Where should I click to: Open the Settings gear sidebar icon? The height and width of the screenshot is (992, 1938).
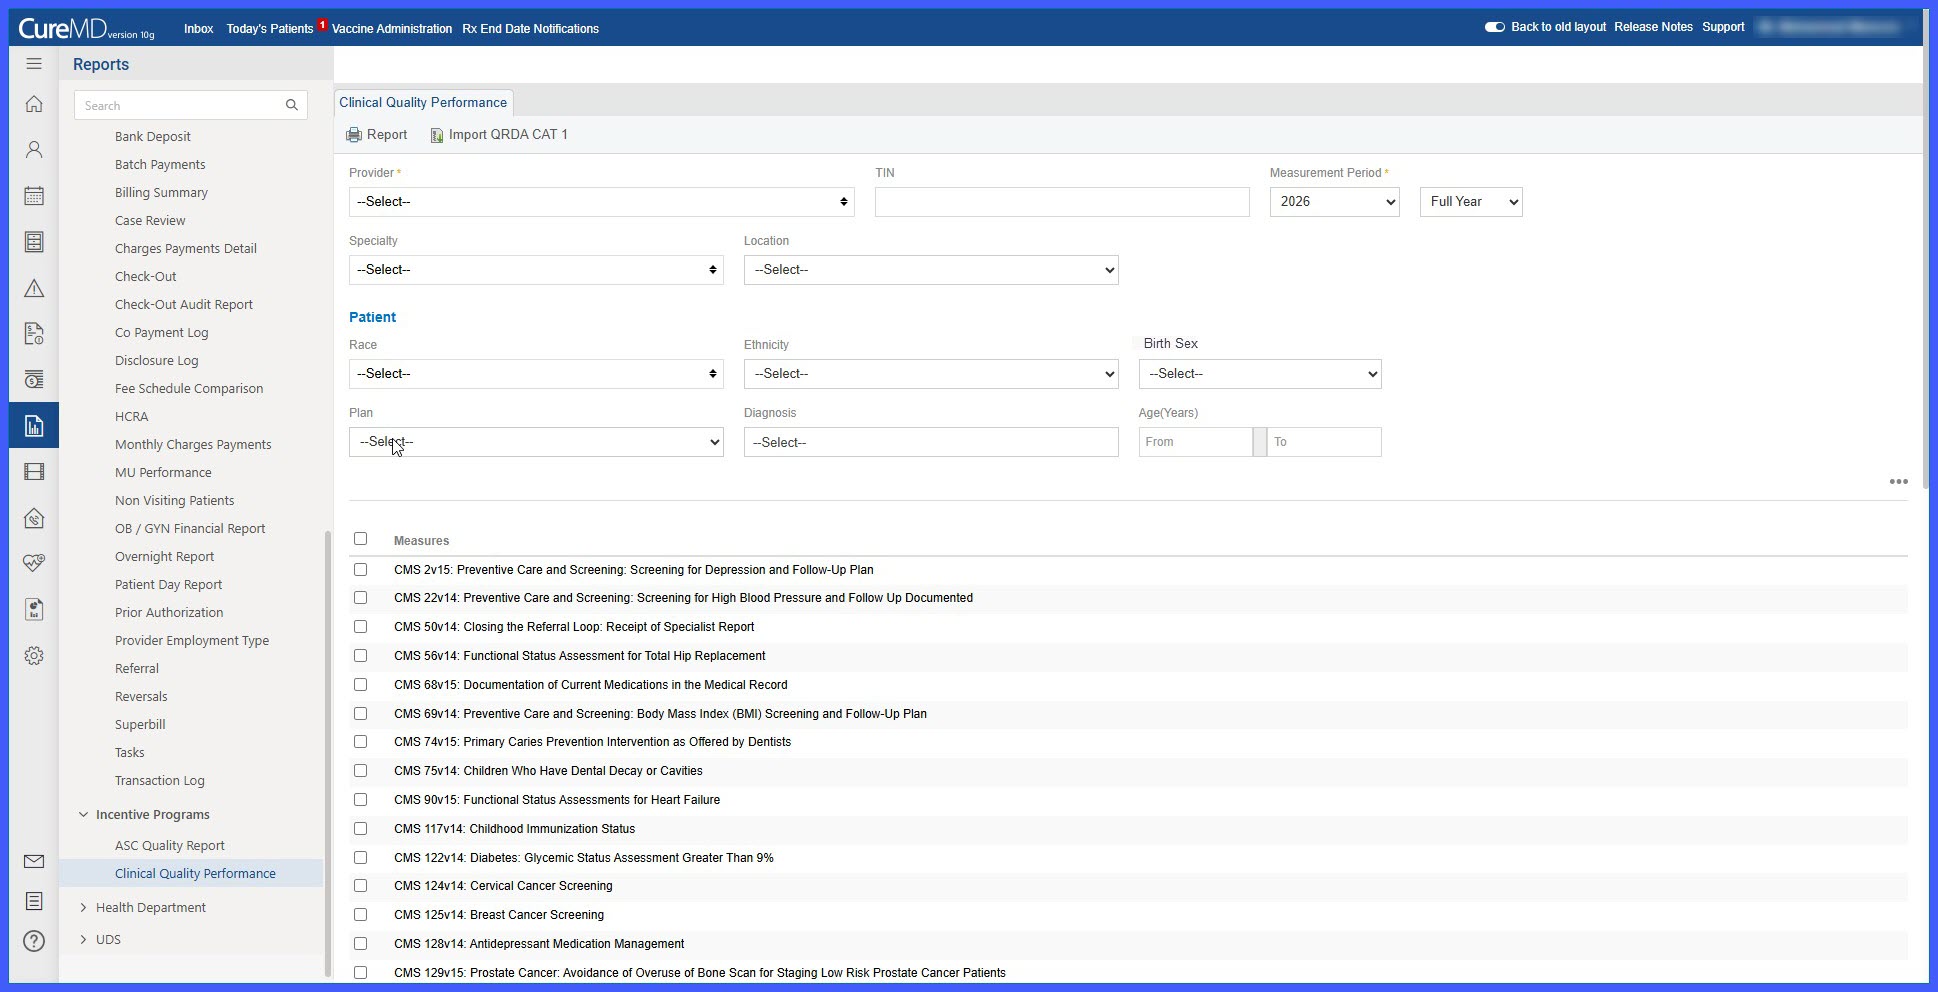[x=34, y=656]
